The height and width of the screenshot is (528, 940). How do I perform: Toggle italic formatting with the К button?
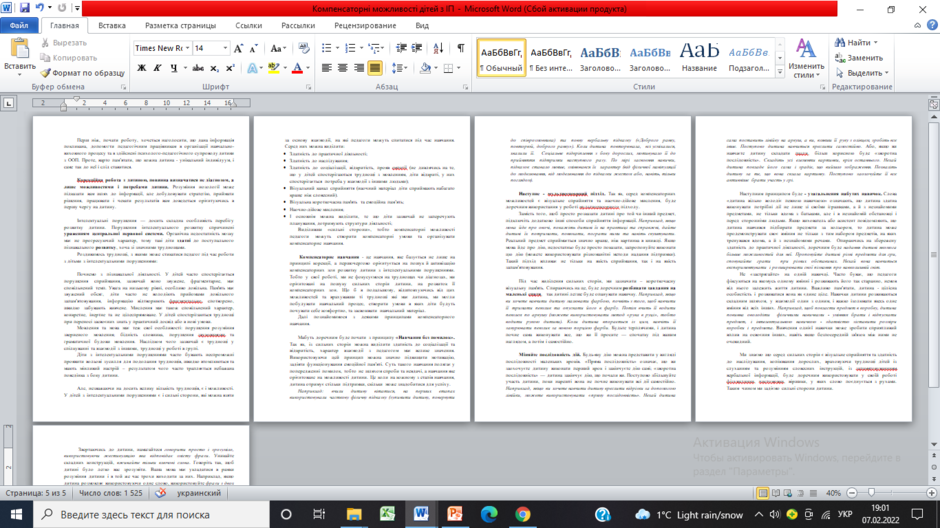[x=157, y=68]
